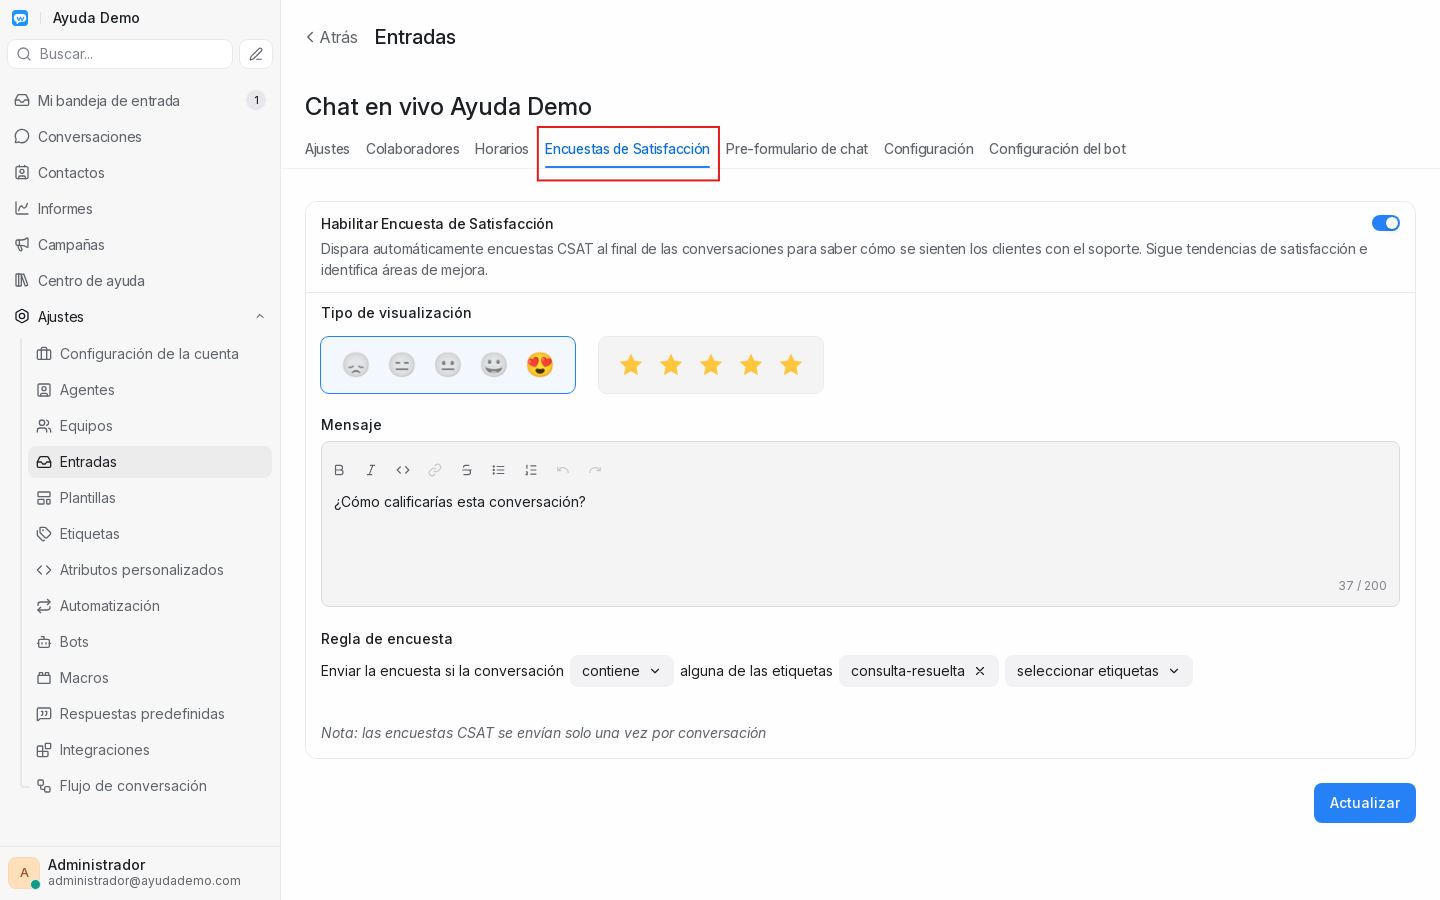Open Macros in settings menu
Viewport: 1440px width, 900px height.
(150, 678)
